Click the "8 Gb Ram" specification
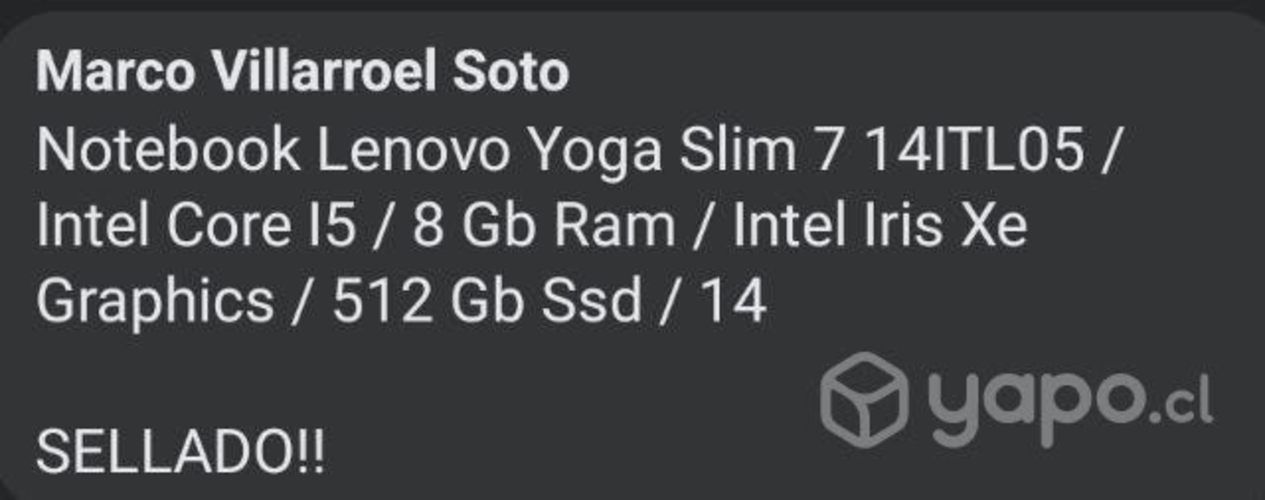Screen dimensions: 1265x500 pyautogui.click(x=544, y=226)
